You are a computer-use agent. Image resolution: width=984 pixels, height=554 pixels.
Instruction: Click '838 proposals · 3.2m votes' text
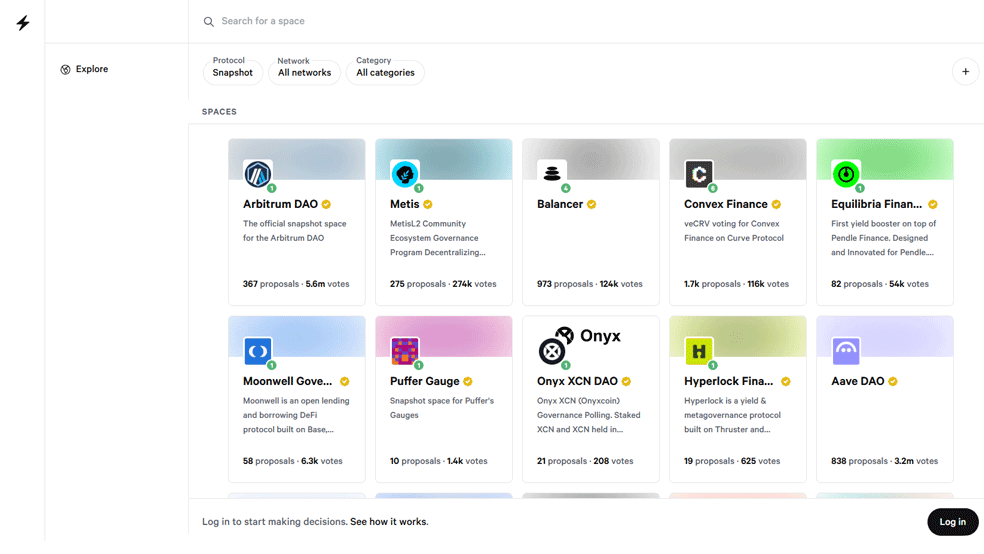pos(885,461)
